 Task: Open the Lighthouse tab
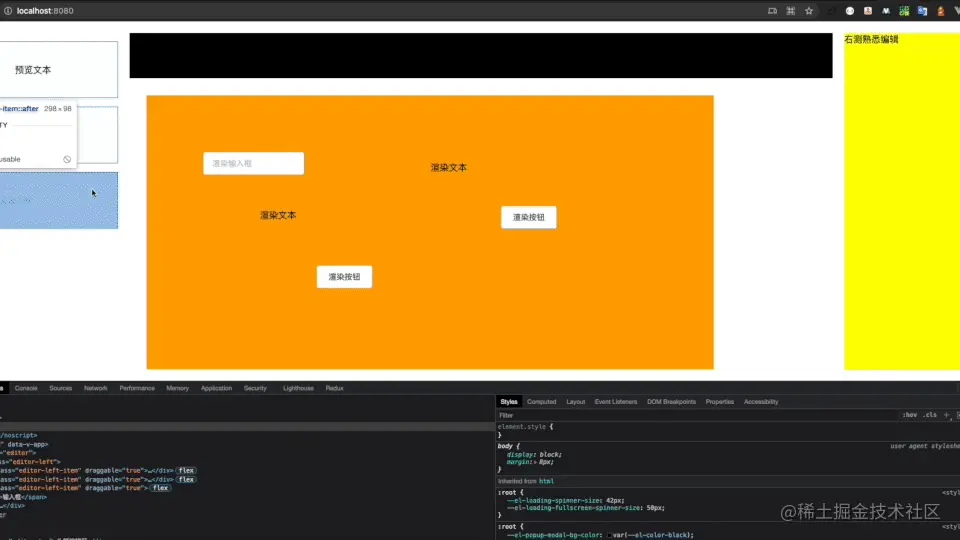click(298, 388)
